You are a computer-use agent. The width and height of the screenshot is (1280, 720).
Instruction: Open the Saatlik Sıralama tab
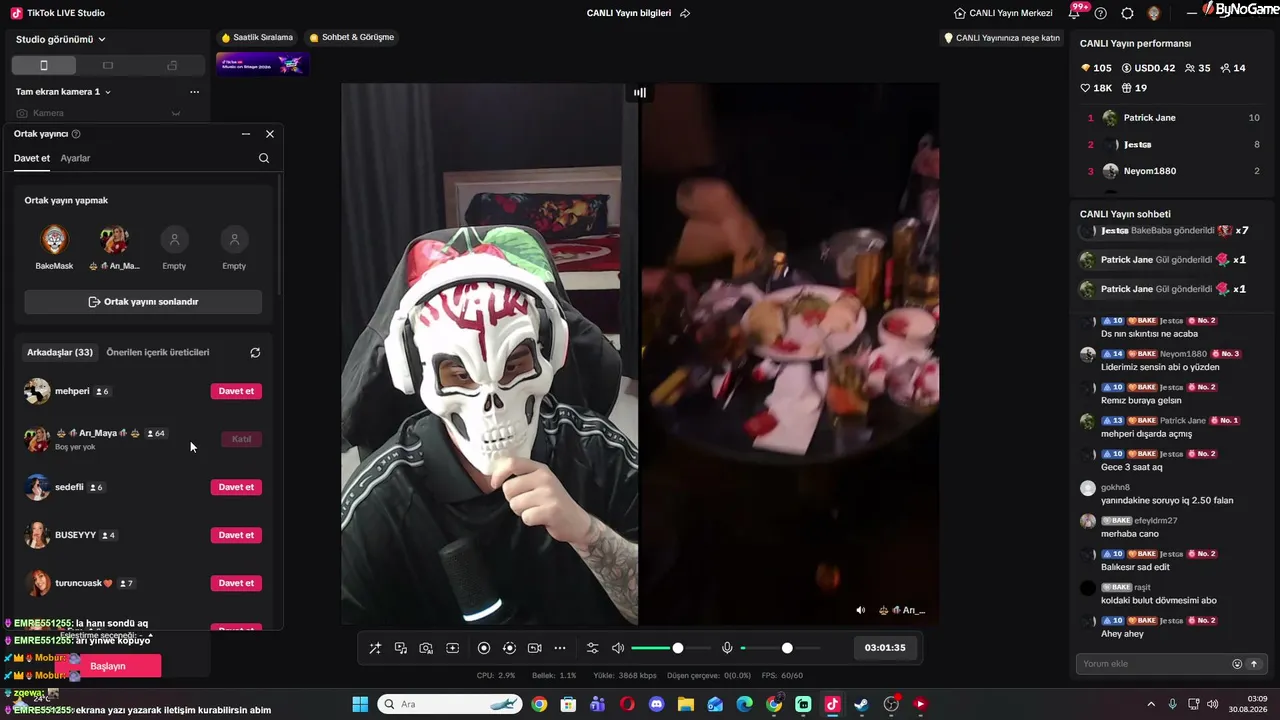257,38
